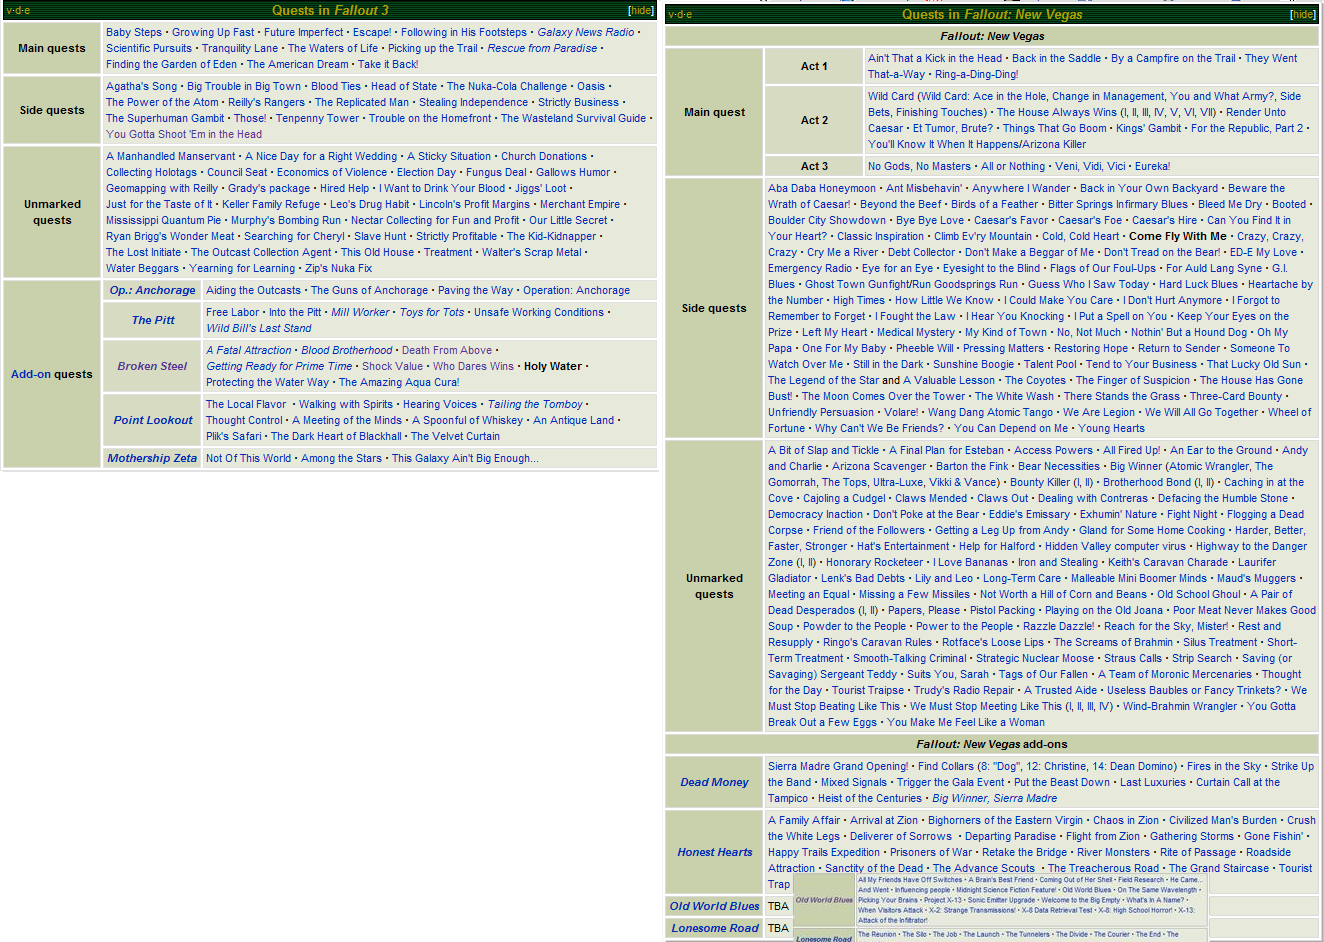The width and height of the screenshot is (1324, 942).
Task: Open Young Hearts quest link
Action: [x=1111, y=428]
